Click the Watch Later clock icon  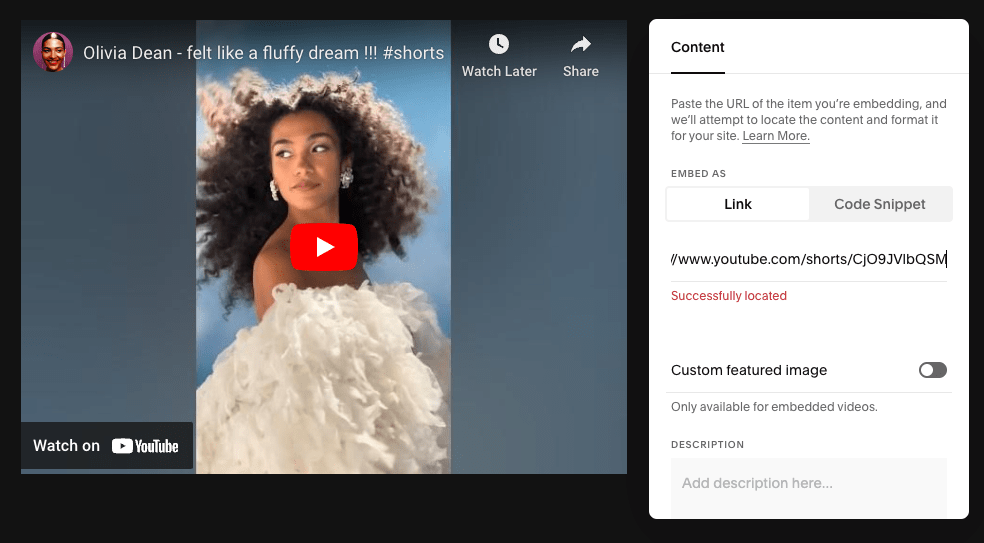(499, 44)
